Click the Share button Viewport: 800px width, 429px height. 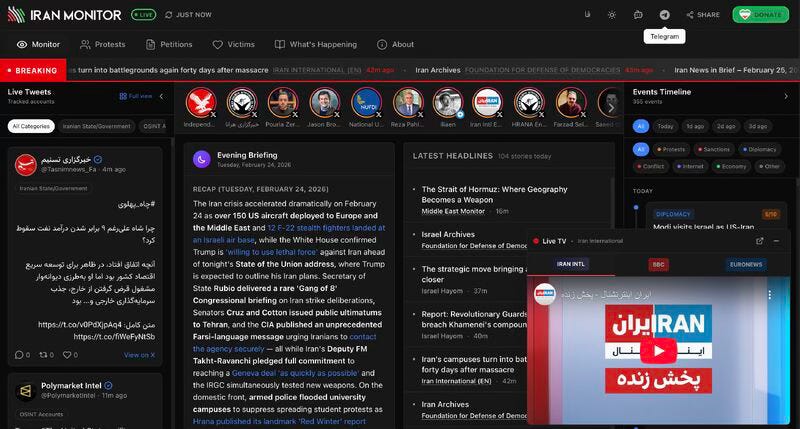[x=703, y=15]
